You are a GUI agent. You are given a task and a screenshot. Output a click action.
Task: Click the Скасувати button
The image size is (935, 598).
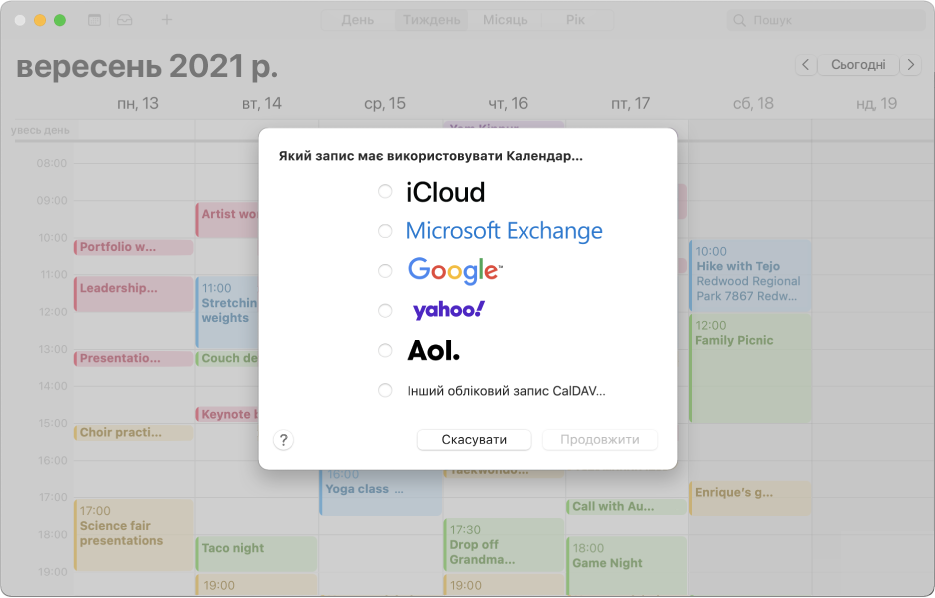[474, 440]
